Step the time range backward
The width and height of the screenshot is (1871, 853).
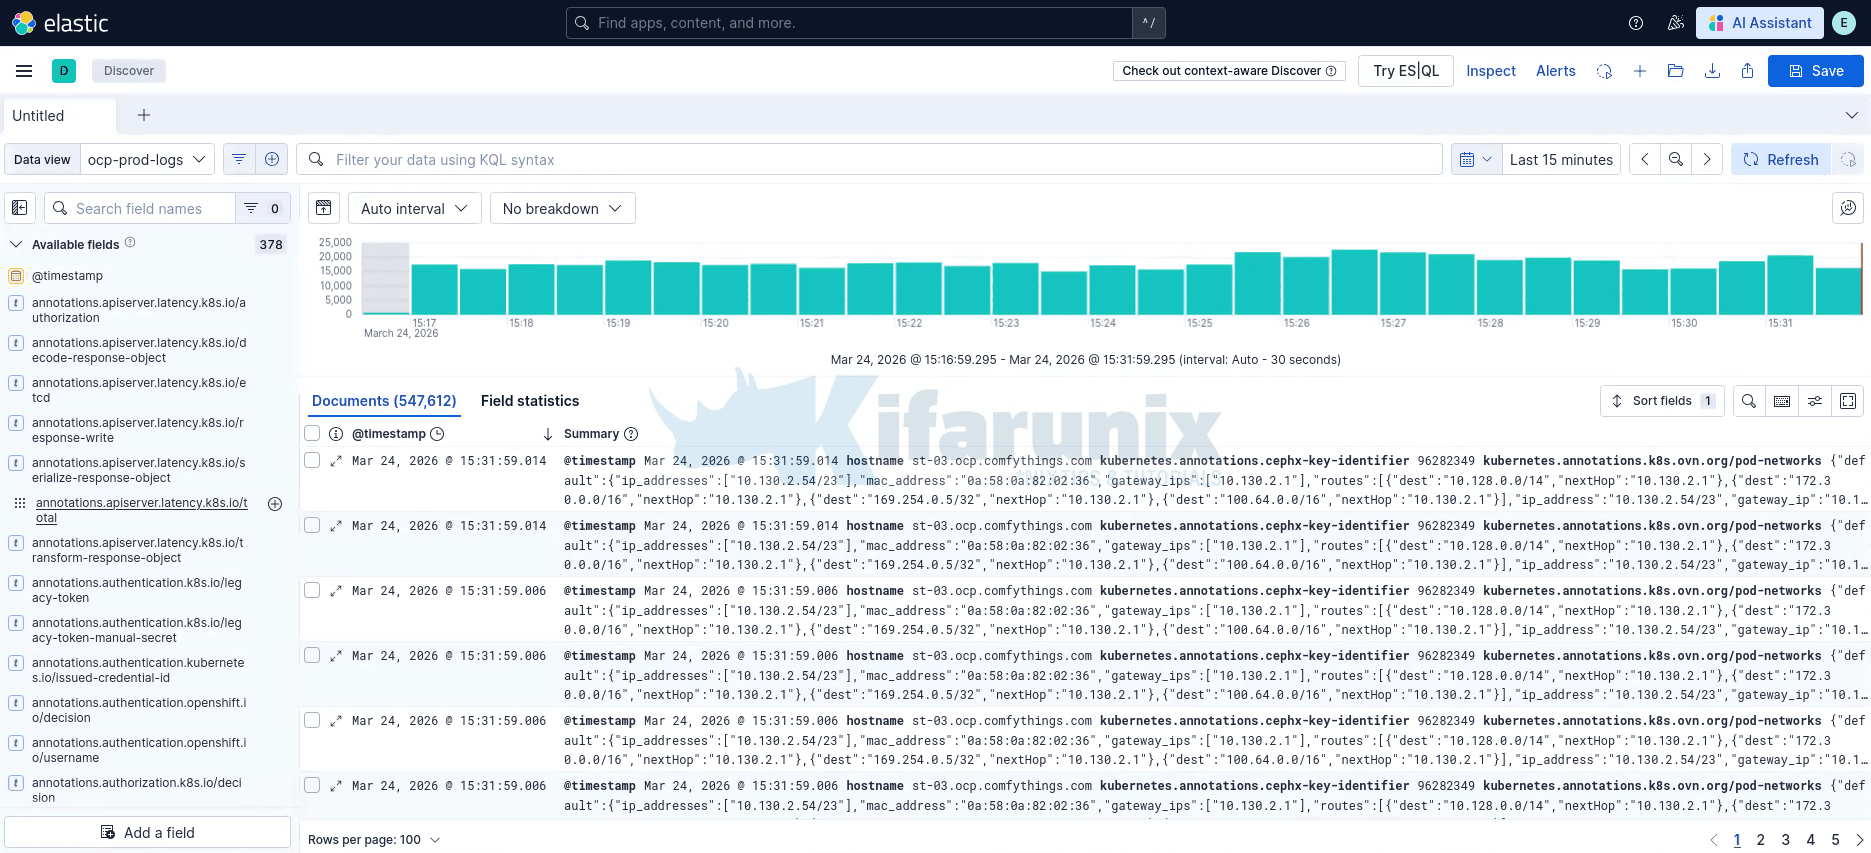(1645, 159)
